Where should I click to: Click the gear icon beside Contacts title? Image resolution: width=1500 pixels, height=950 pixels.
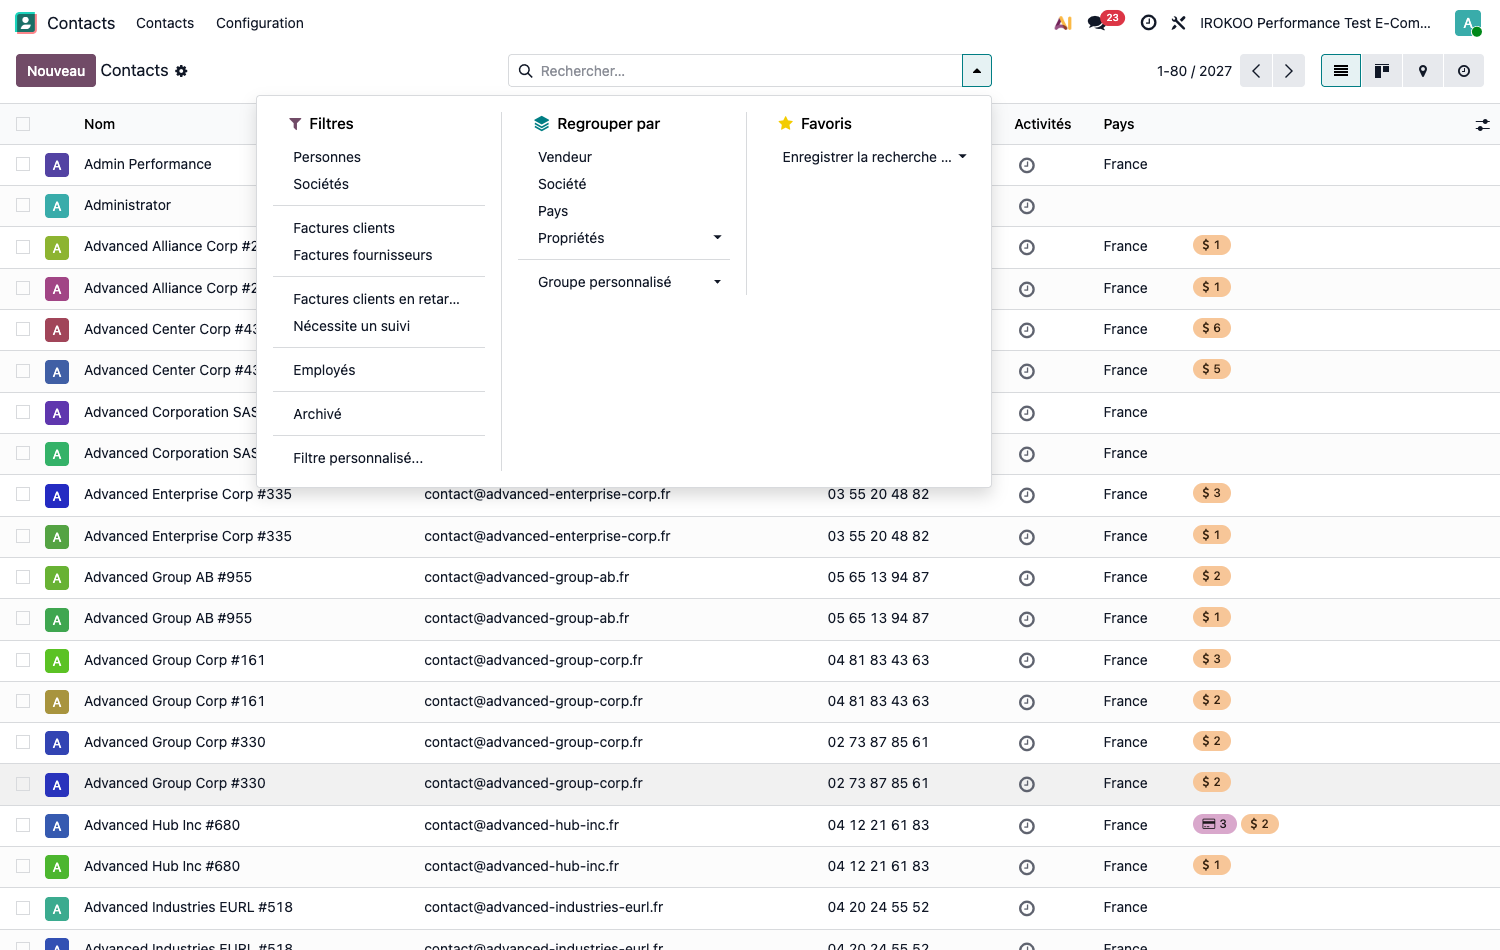(x=181, y=71)
